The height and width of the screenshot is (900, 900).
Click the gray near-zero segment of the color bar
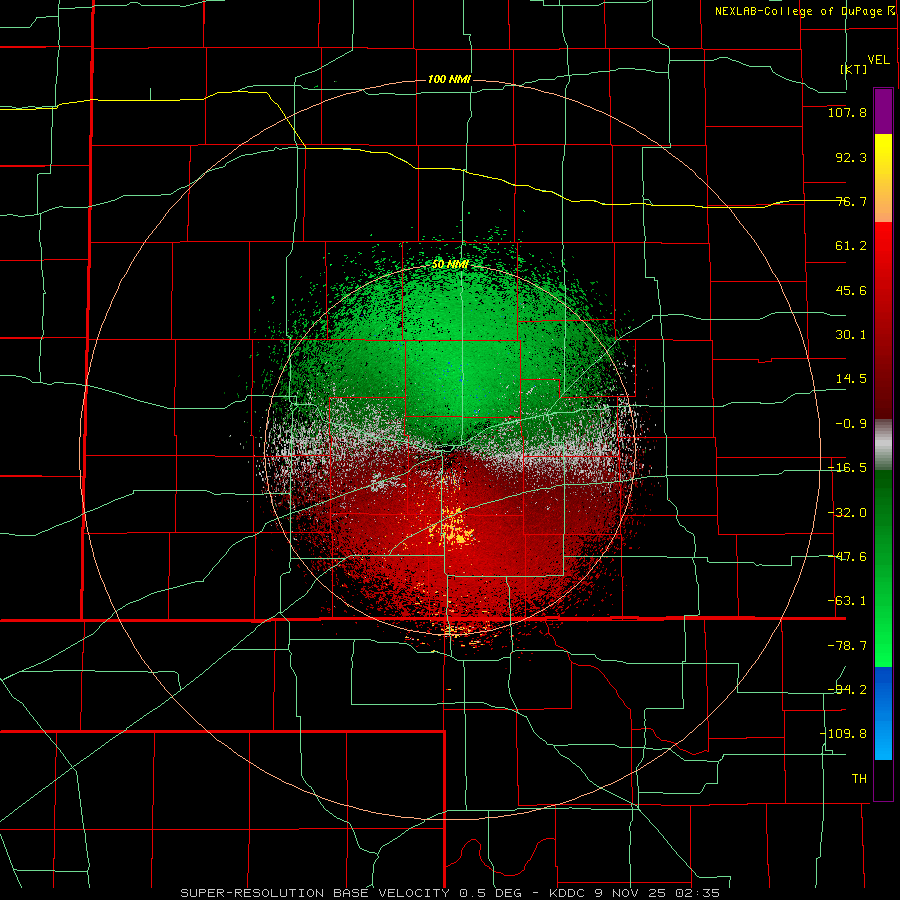pos(883,445)
